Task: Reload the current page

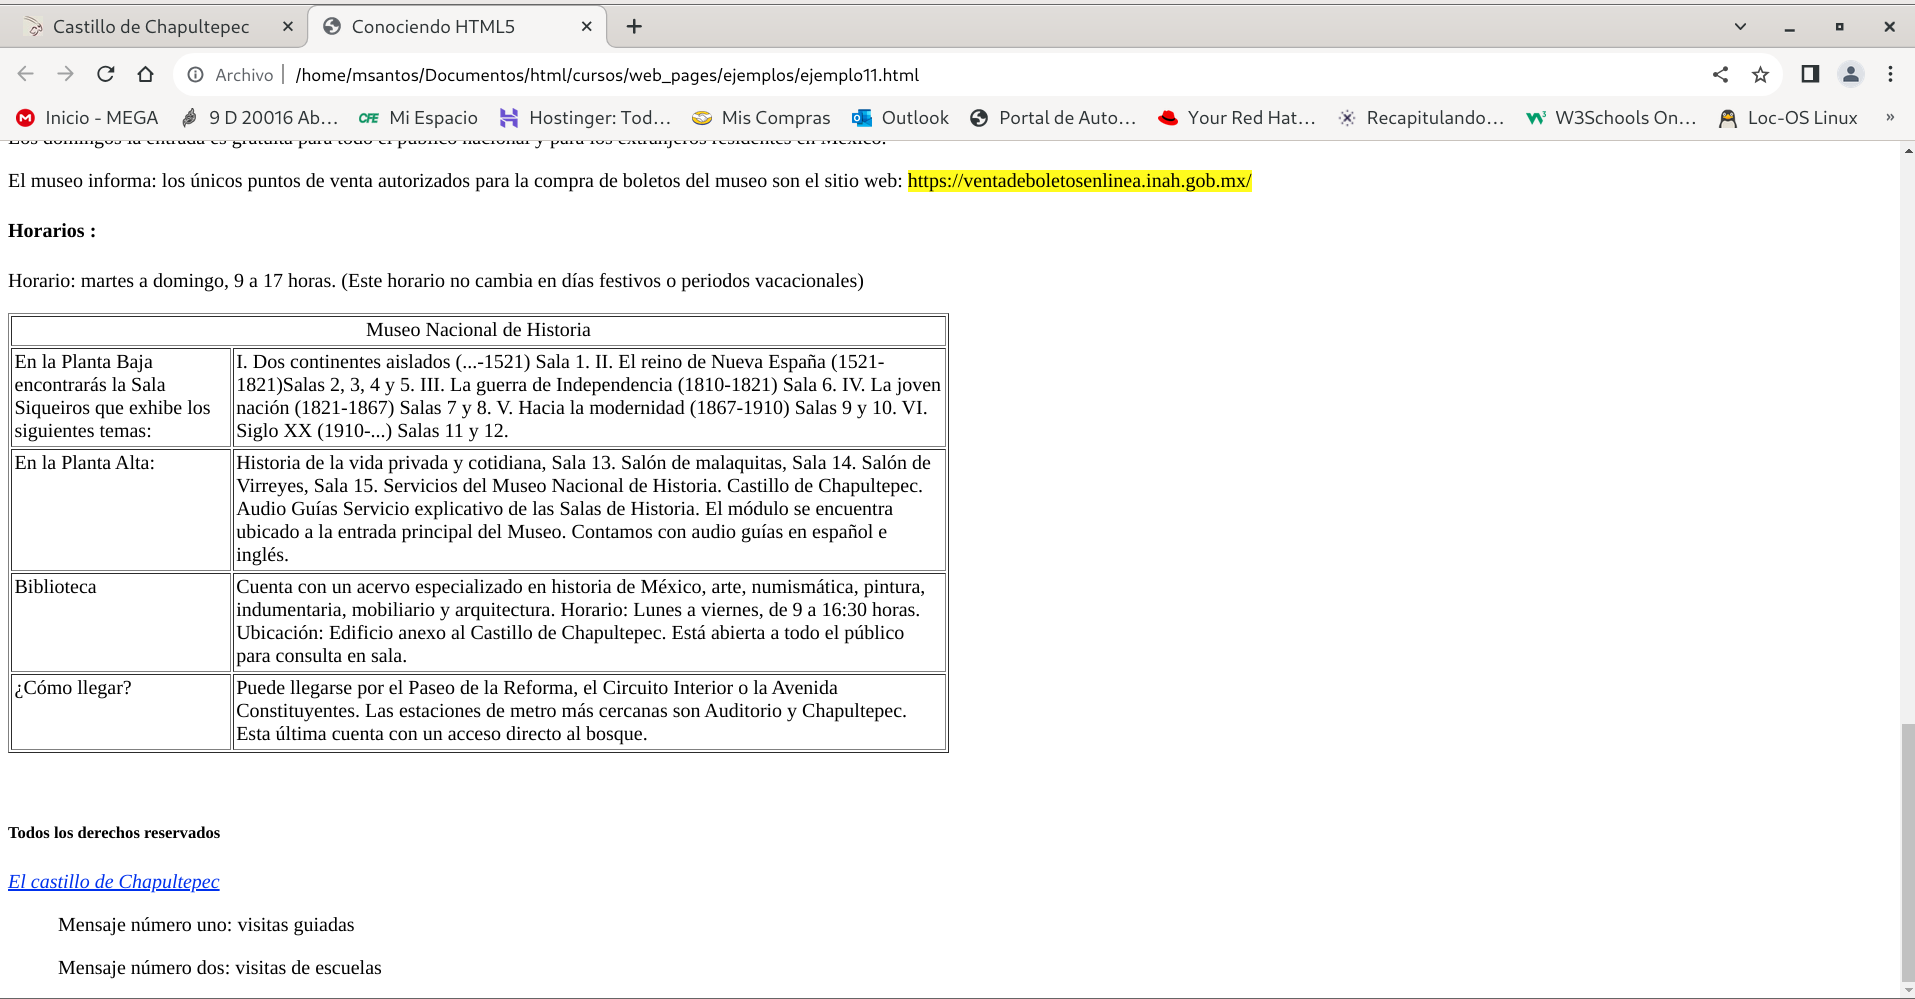Action: pyautogui.click(x=105, y=74)
